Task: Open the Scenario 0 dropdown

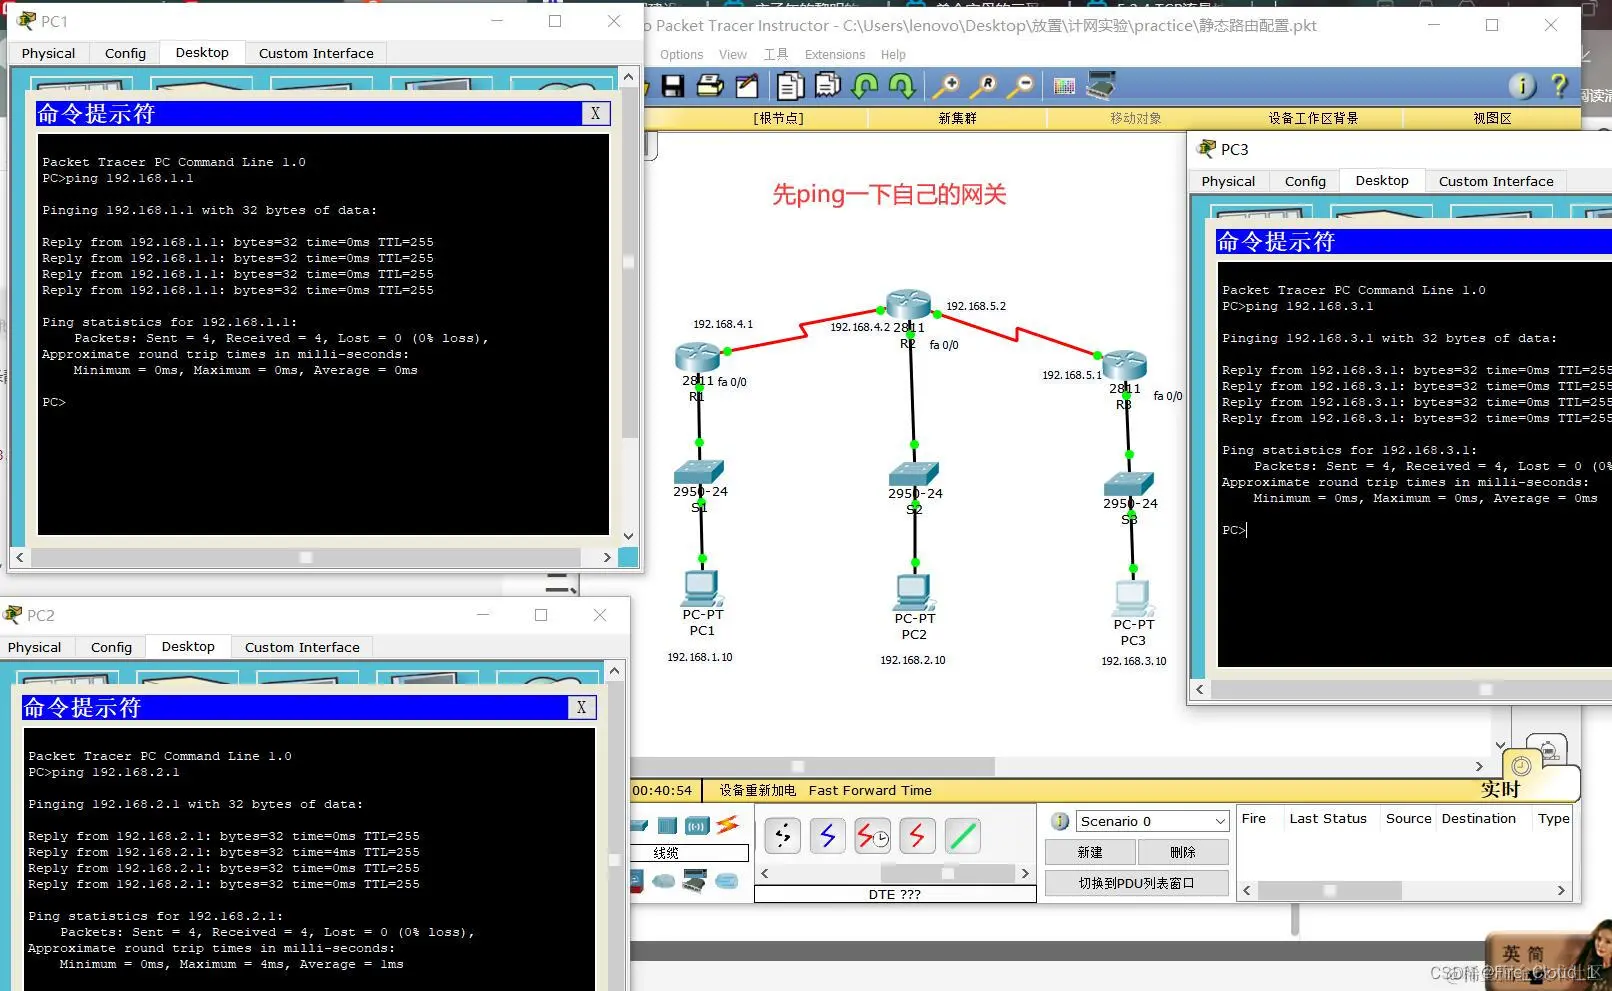Action: (x=1152, y=821)
